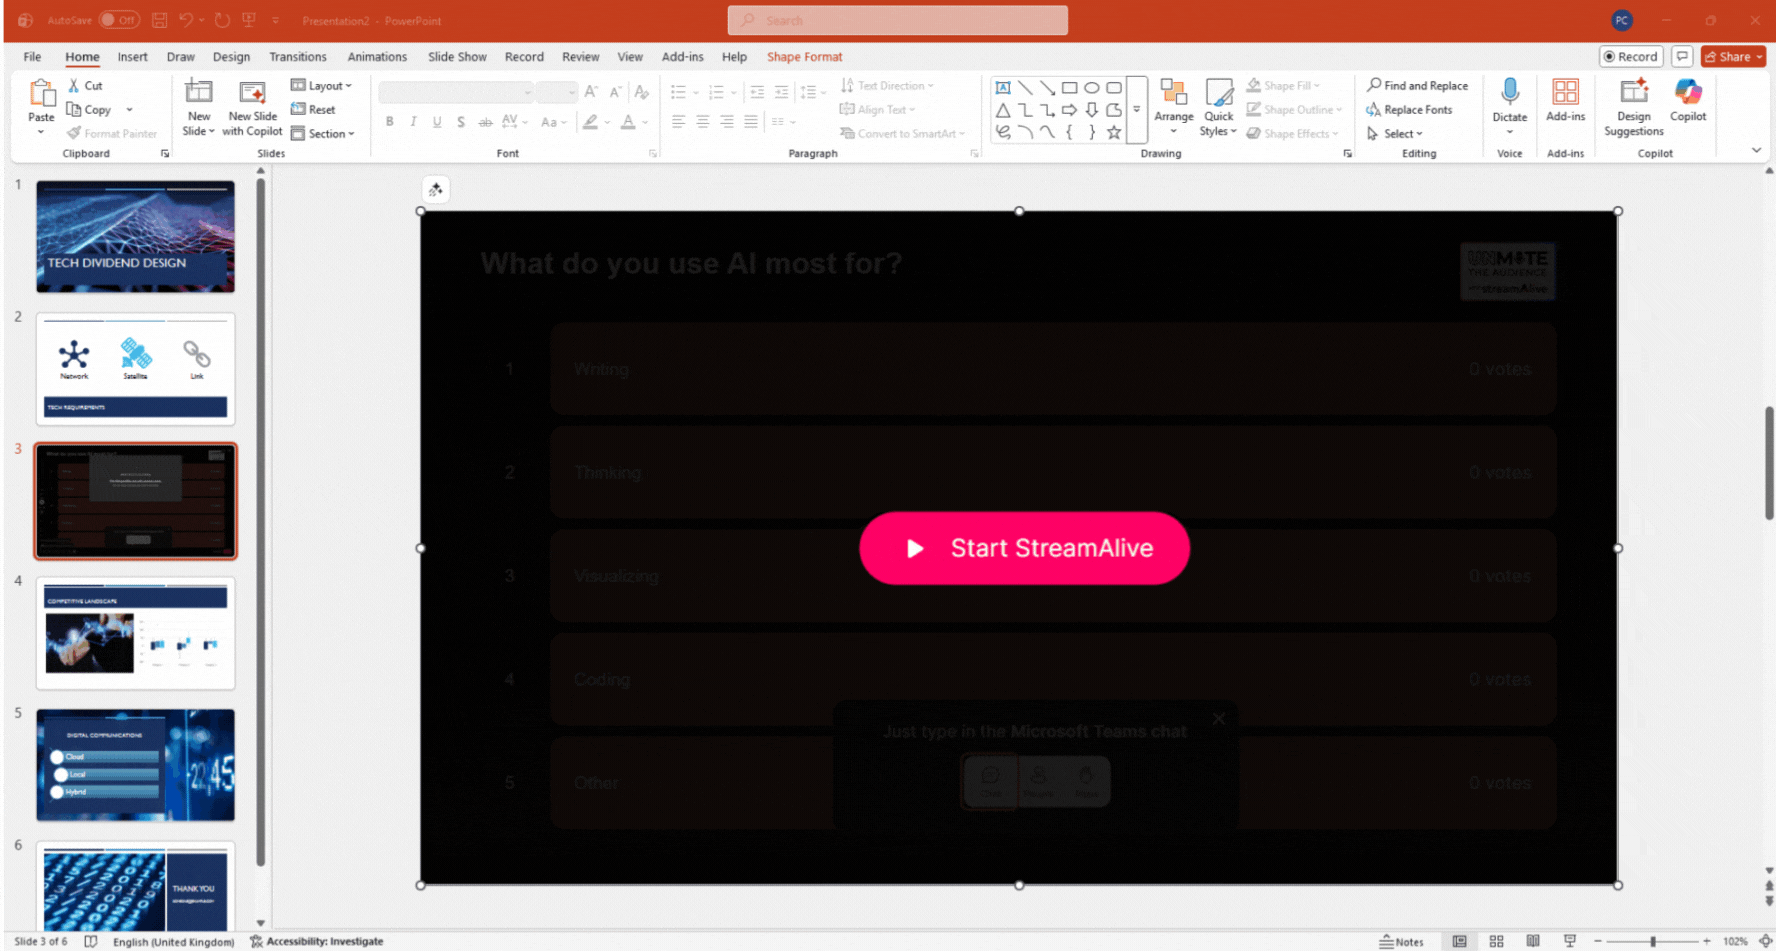Open the File menu
Screen dimensions: 1776x951
tap(32, 57)
